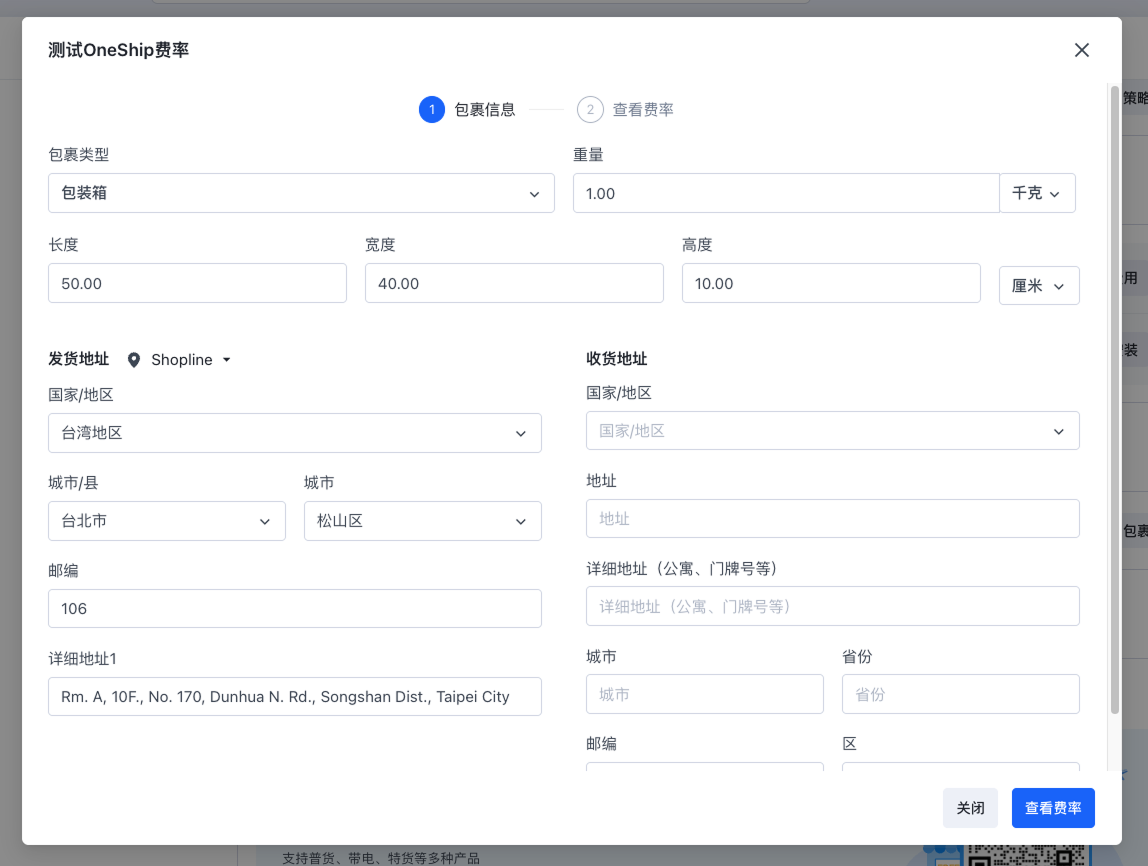Edit the height field showing 10.00
This screenshot has width=1148, height=866.
pos(831,283)
